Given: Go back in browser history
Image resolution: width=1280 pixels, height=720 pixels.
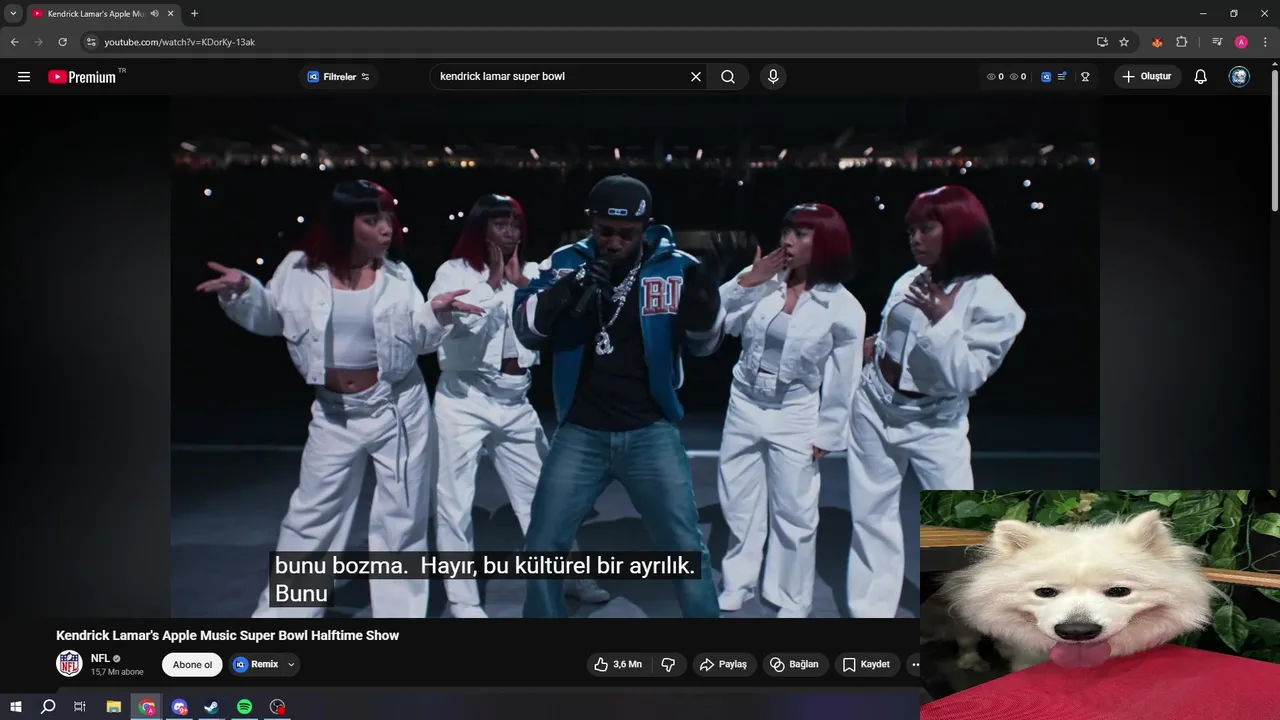Looking at the screenshot, I should pyautogui.click(x=14, y=42).
